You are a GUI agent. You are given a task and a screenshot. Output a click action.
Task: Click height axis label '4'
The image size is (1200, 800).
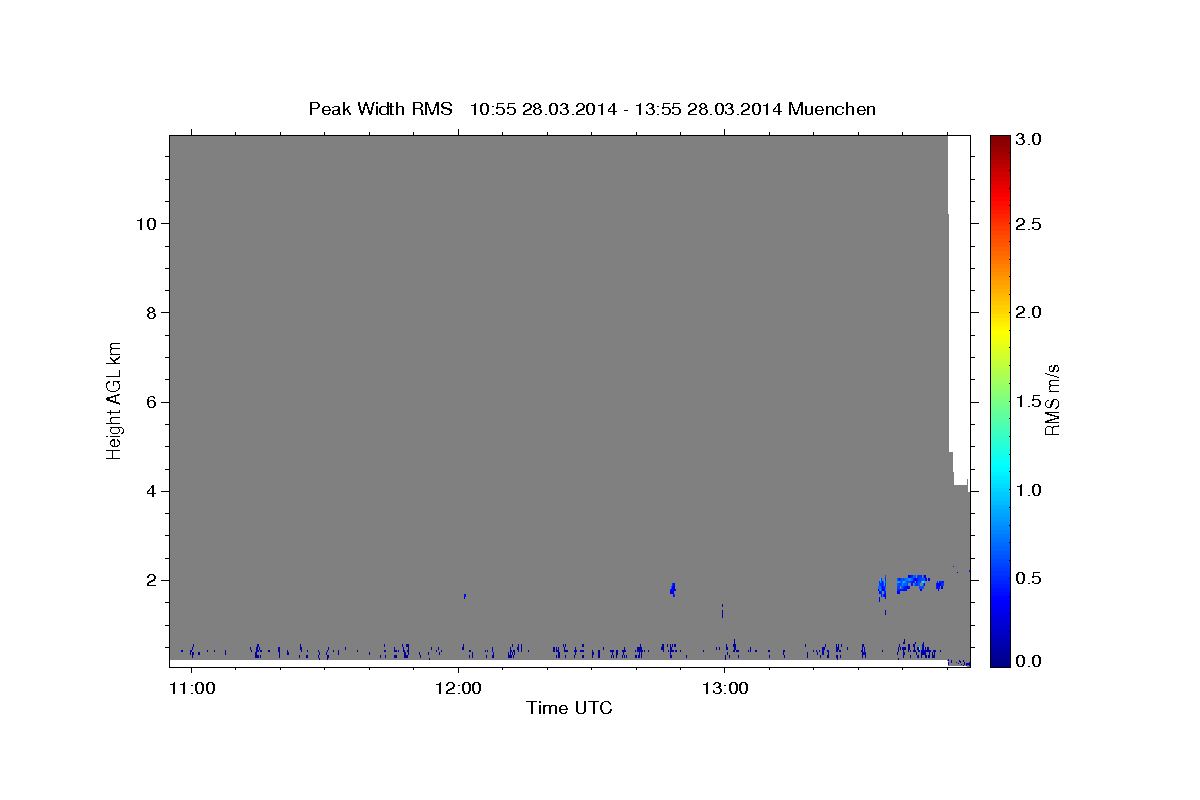click(149, 491)
